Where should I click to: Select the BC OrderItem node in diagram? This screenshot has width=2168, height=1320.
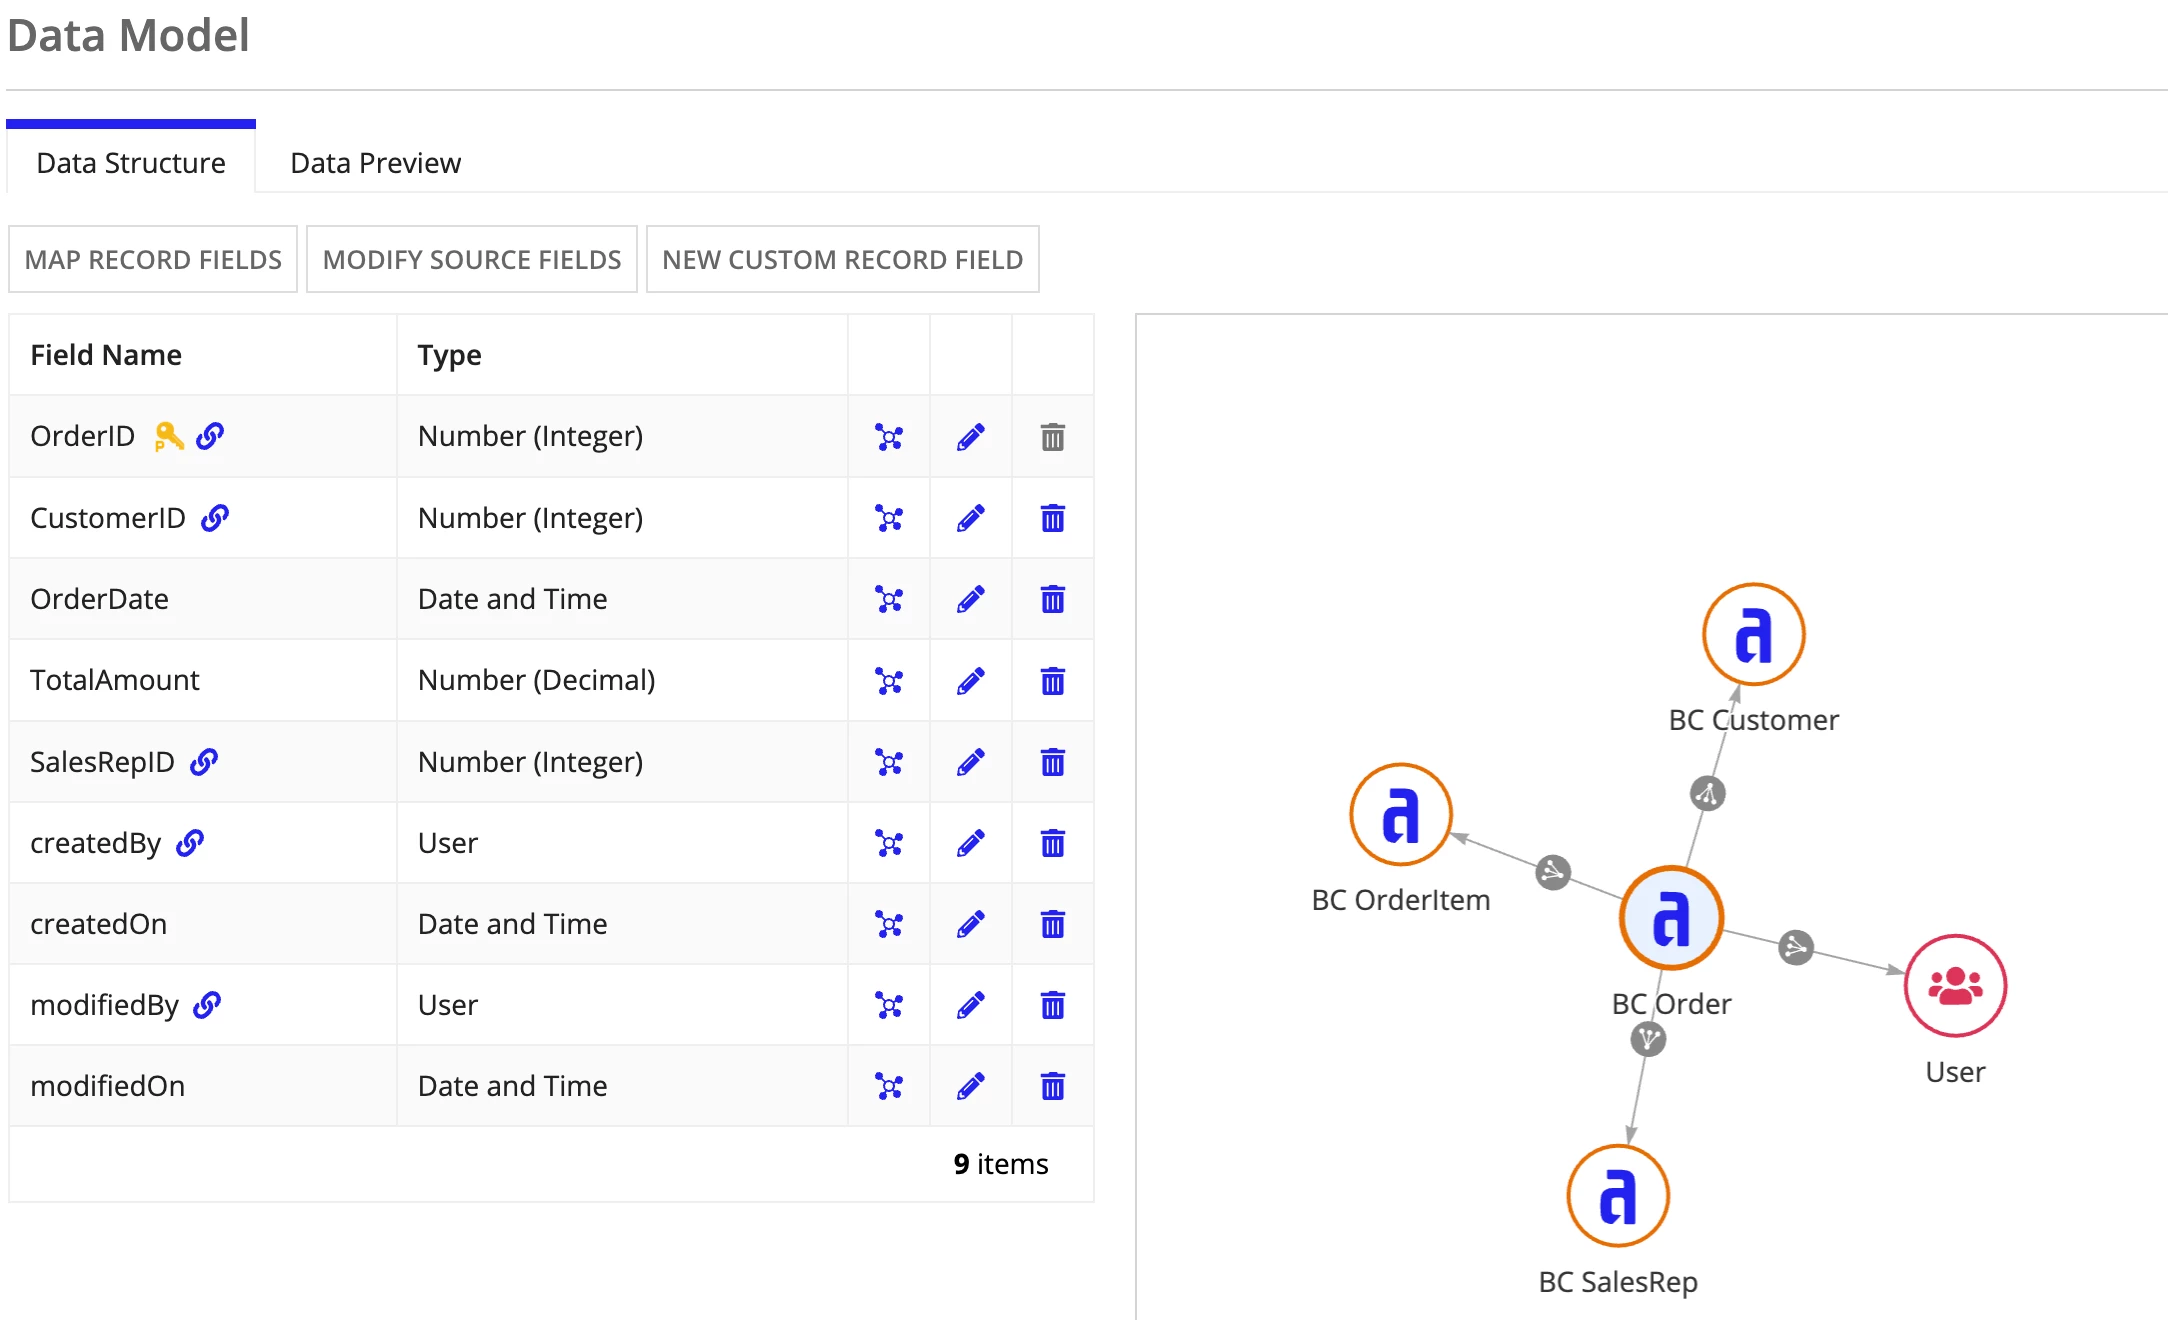1401,815
